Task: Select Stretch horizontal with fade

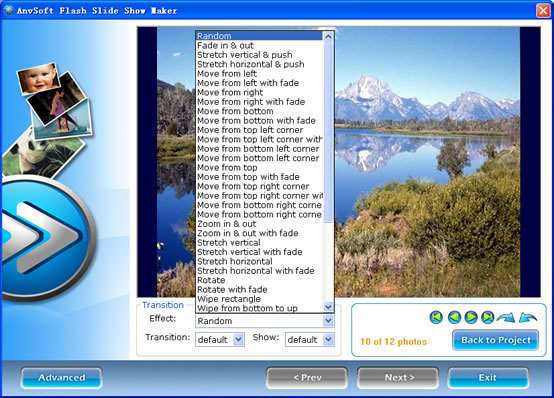Action: tap(259, 271)
